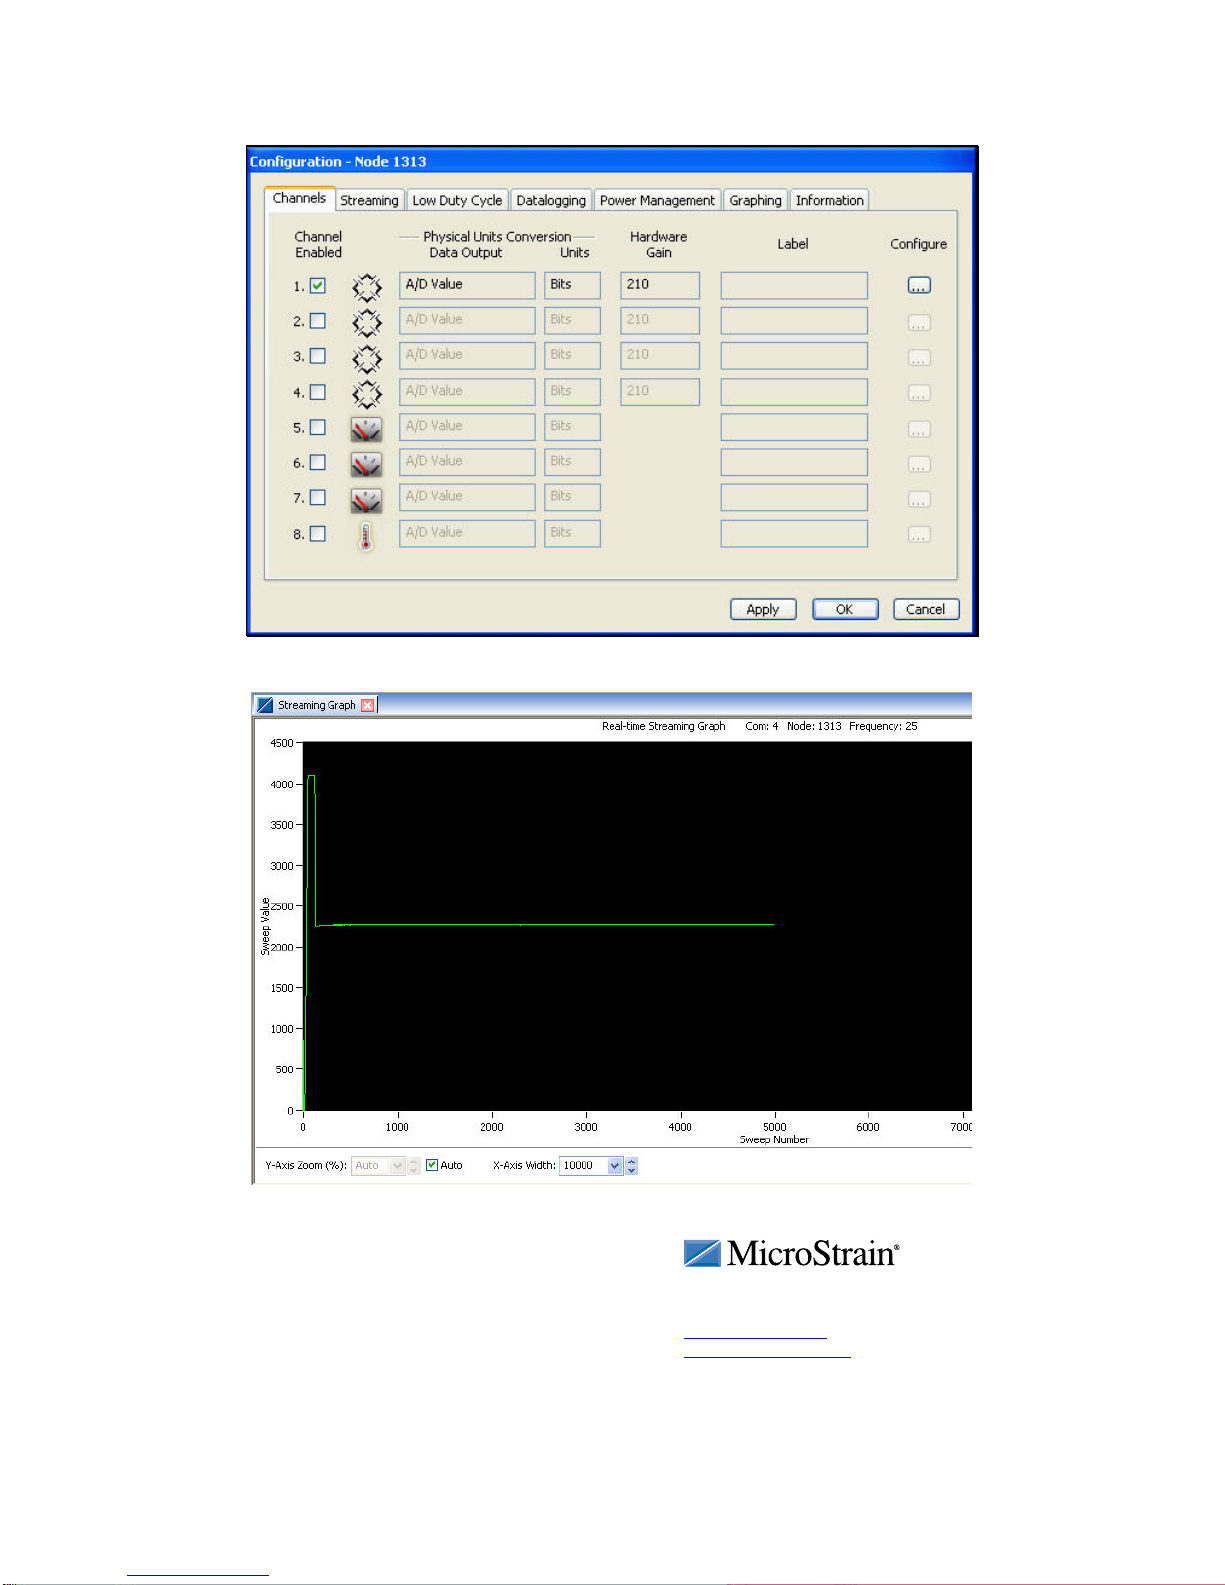Click channel 1 Hardware Gain field
The width and height of the screenshot is (1225, 1585).
660,286
